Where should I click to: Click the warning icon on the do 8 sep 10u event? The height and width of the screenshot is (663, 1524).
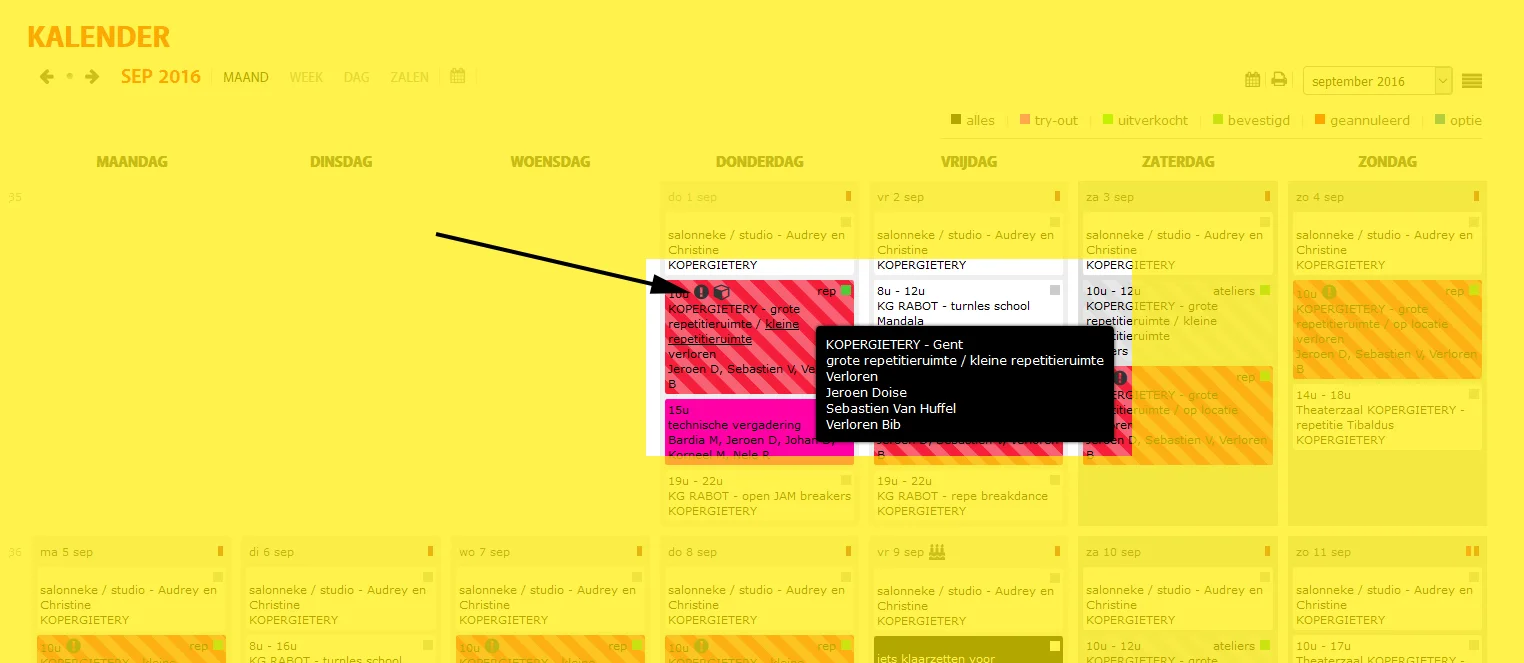tap(701, 646)
